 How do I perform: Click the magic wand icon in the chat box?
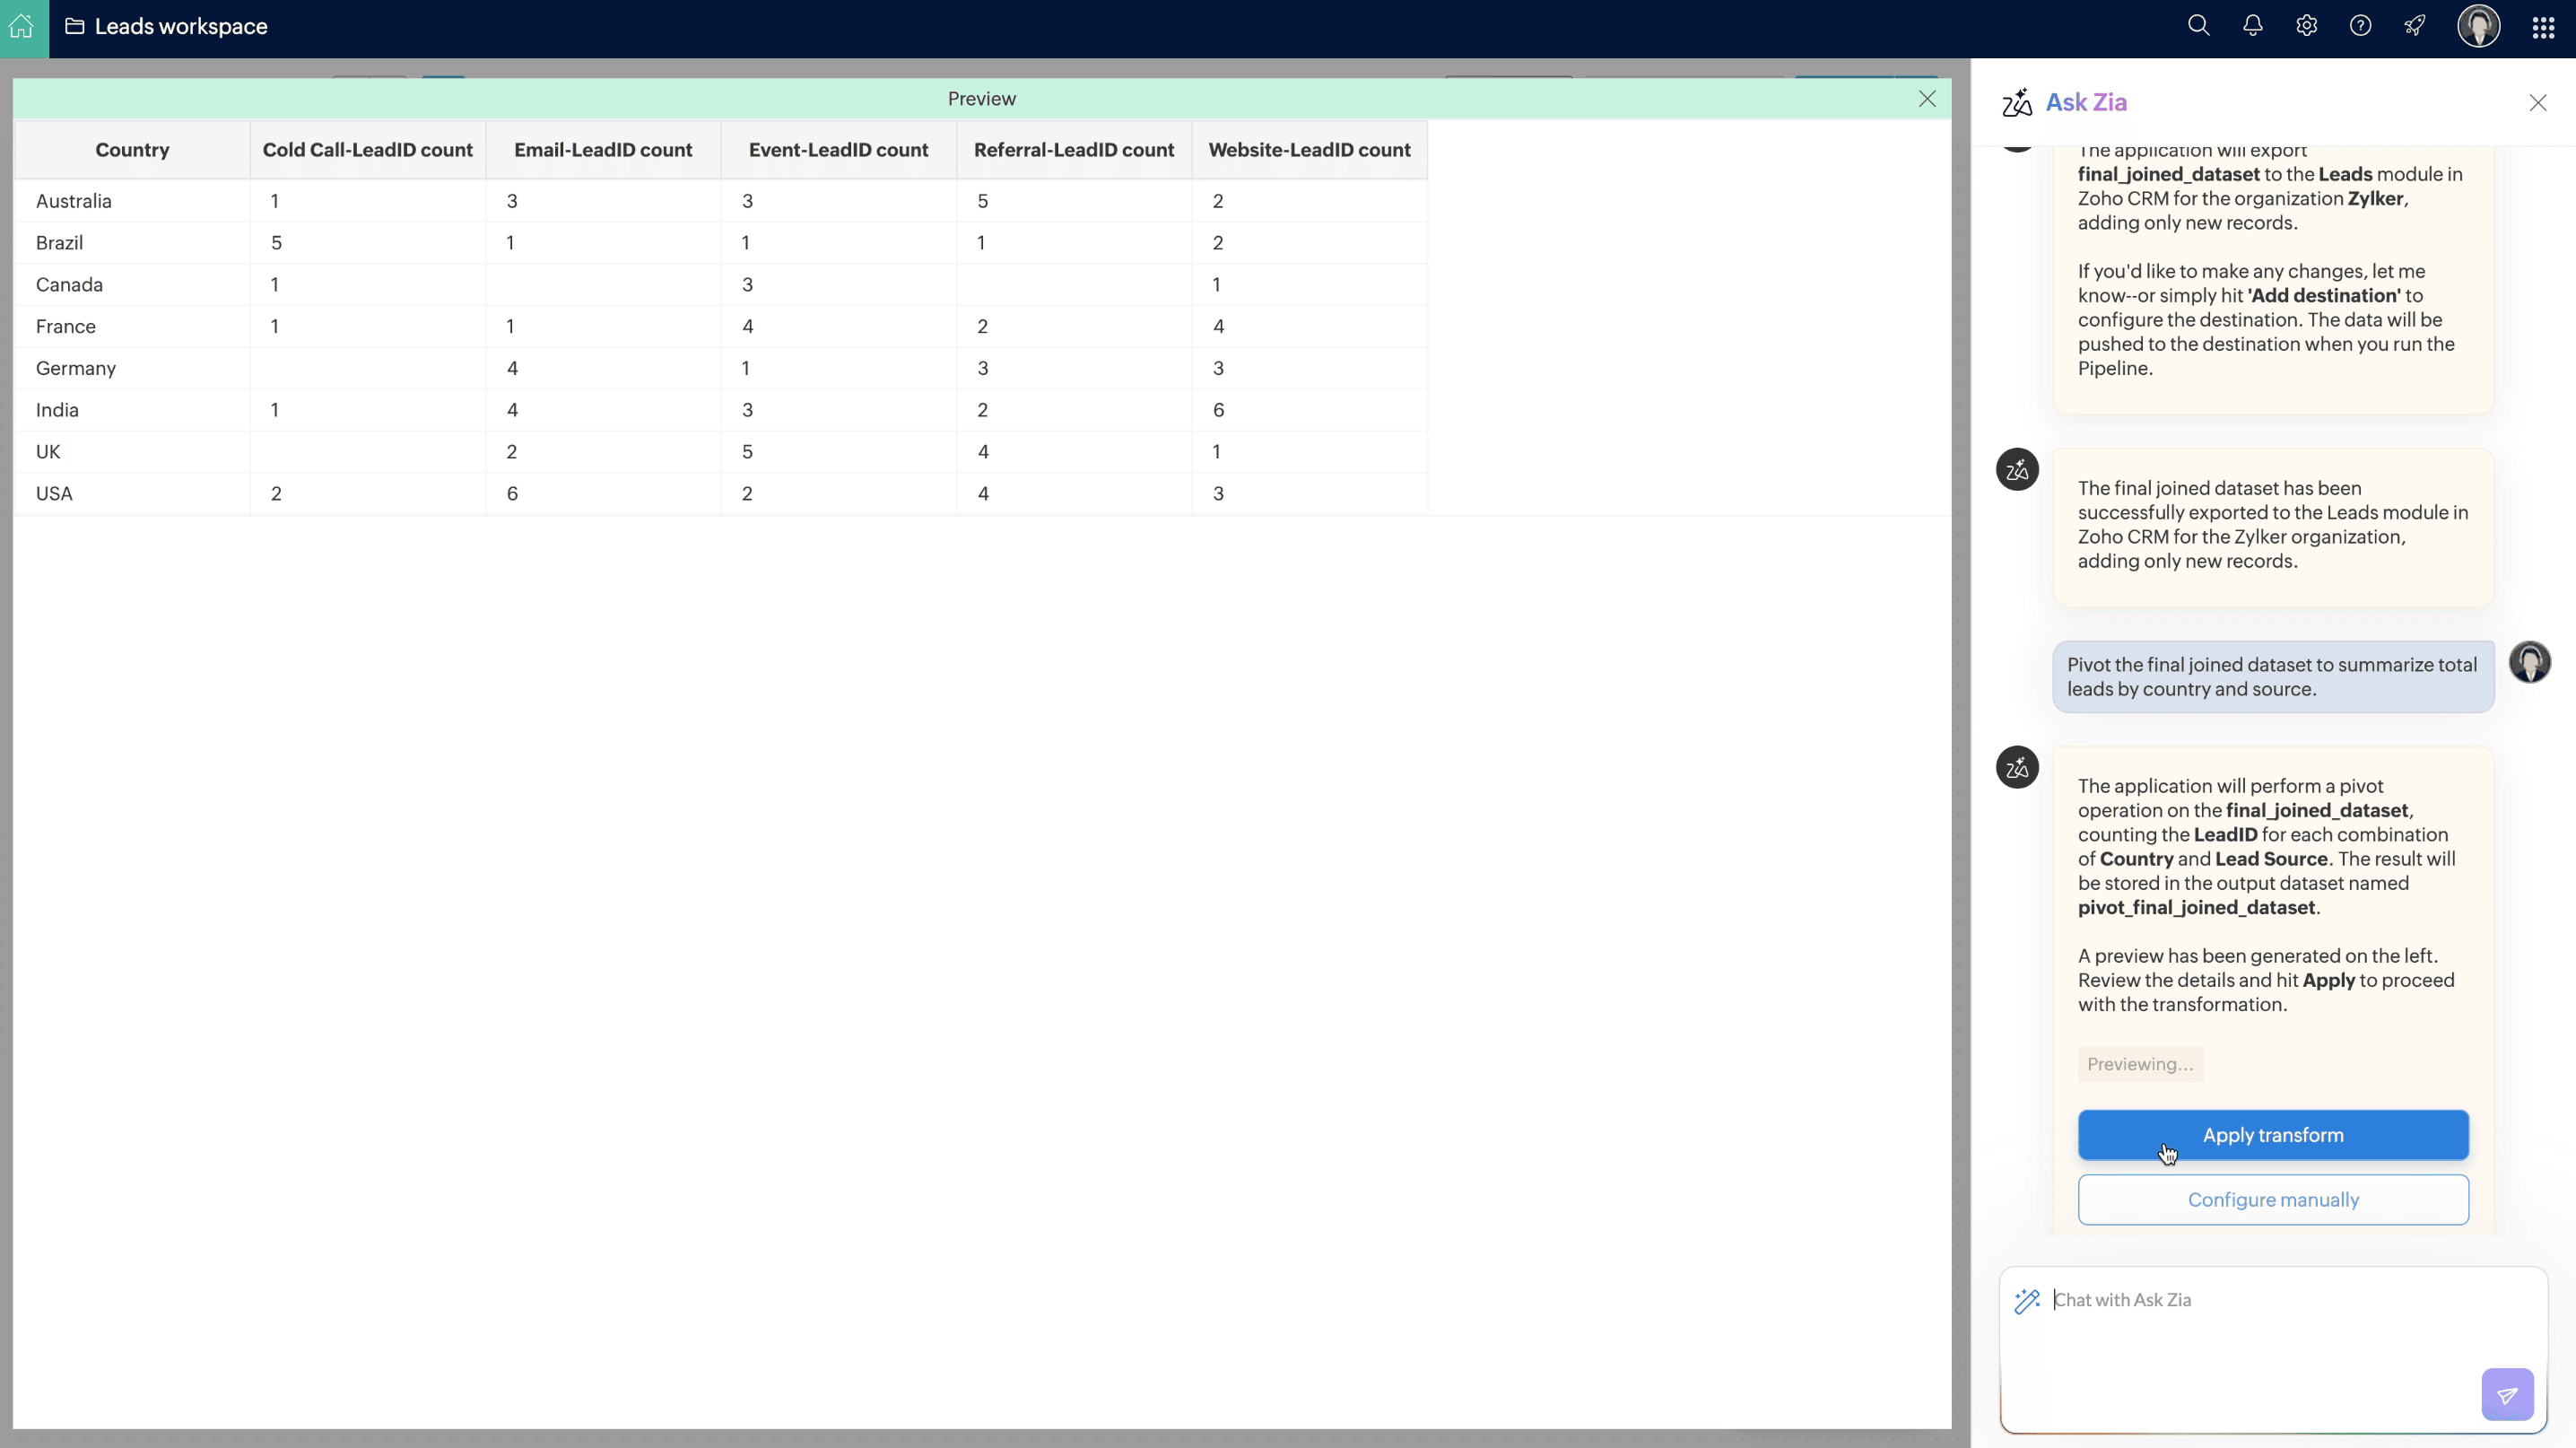tap(2027, 1300)
